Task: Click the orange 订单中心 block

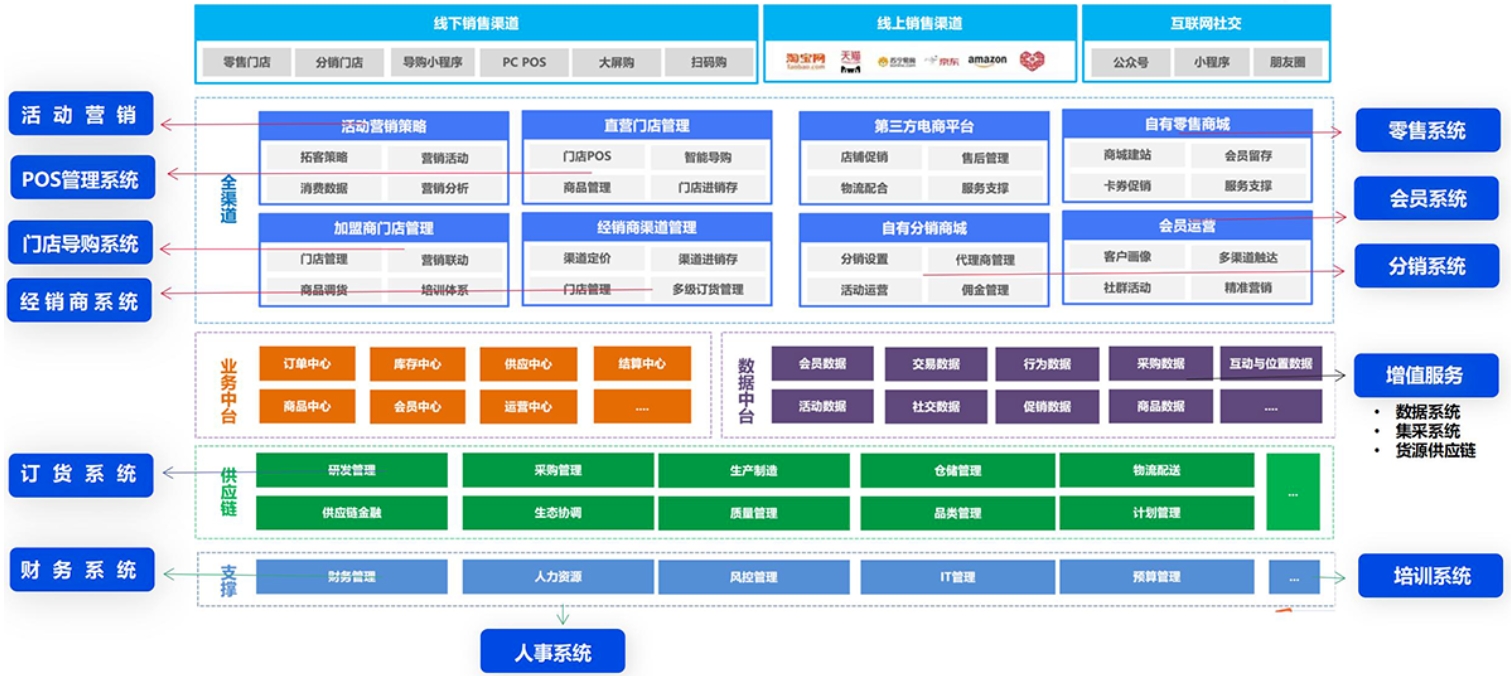Action: pos(307,364)
